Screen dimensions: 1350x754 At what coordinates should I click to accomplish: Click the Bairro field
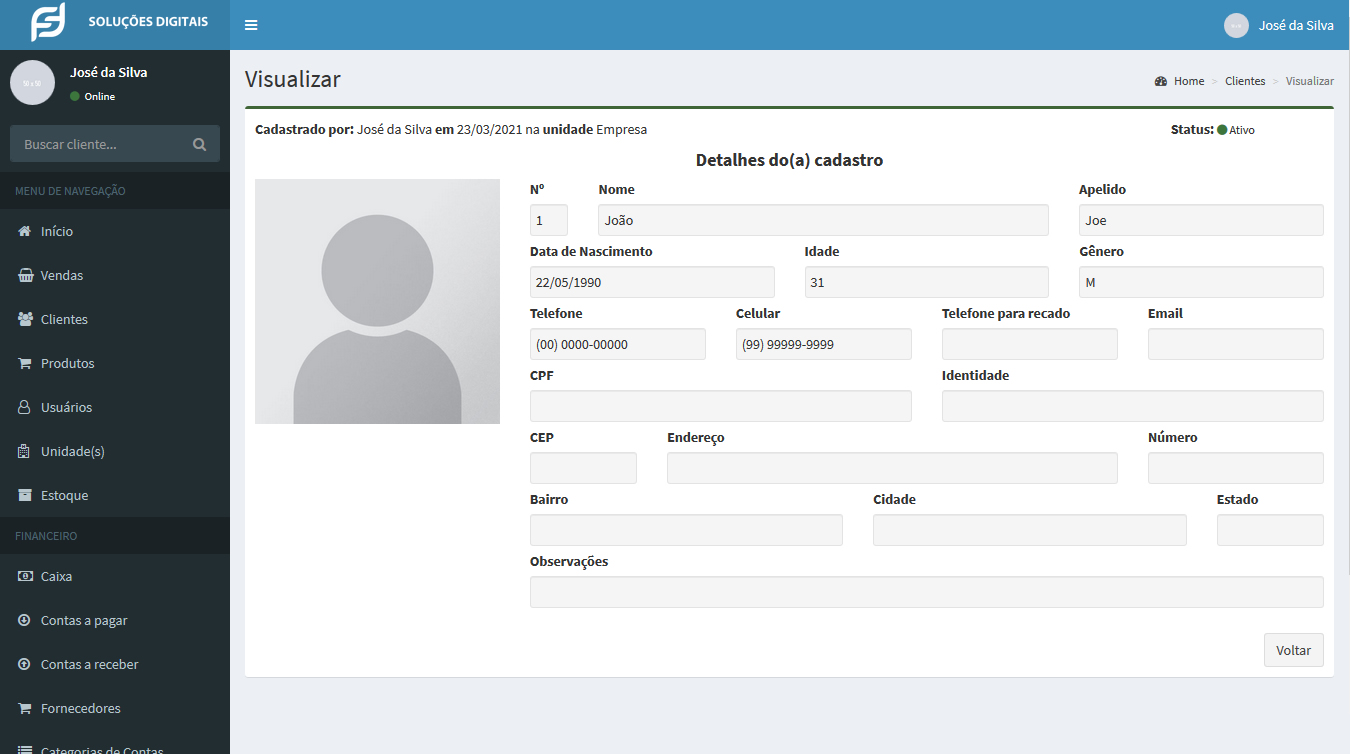(x=686, y=530)
